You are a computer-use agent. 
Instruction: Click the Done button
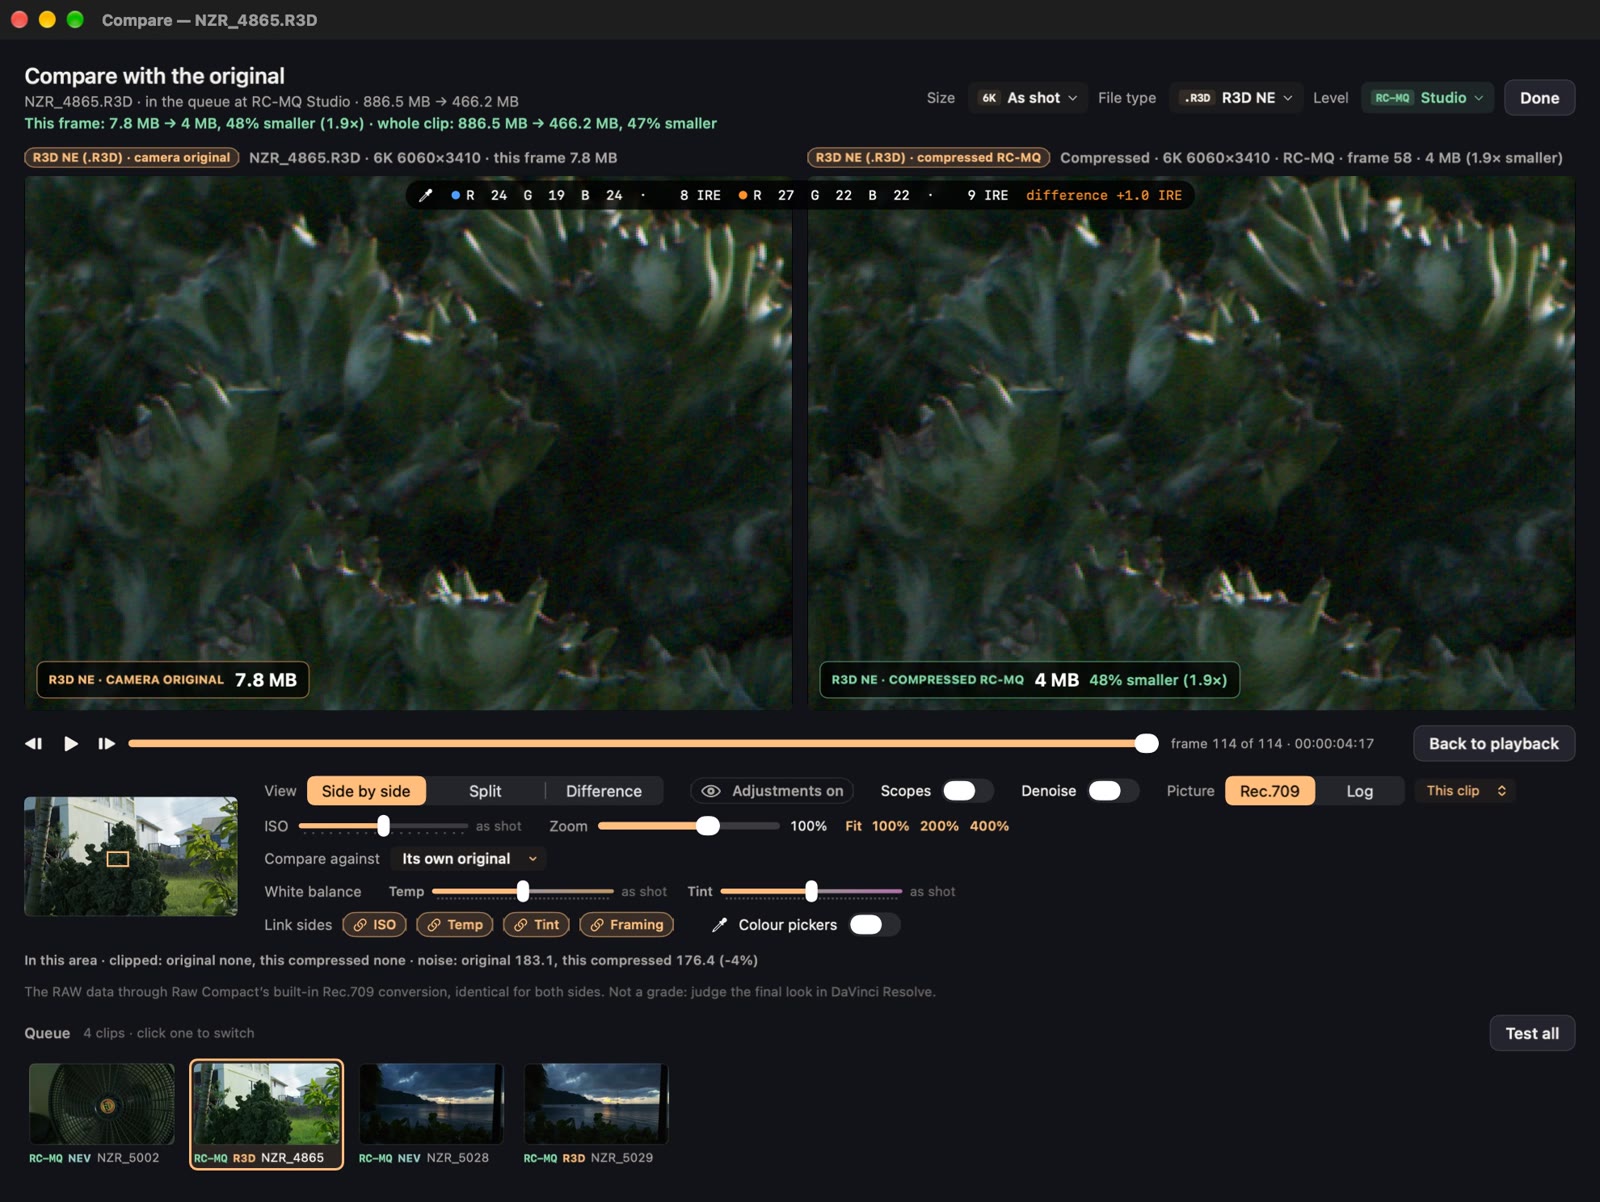(x=1539, y=98)
